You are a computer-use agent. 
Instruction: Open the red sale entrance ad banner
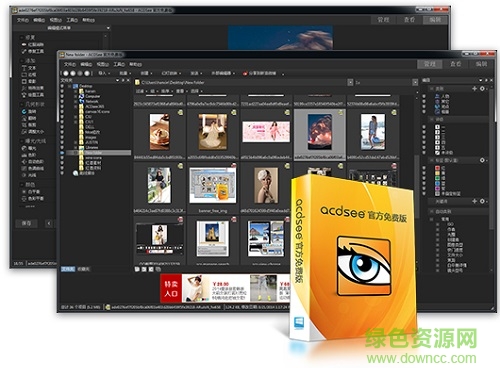click(x=171, y=288)
